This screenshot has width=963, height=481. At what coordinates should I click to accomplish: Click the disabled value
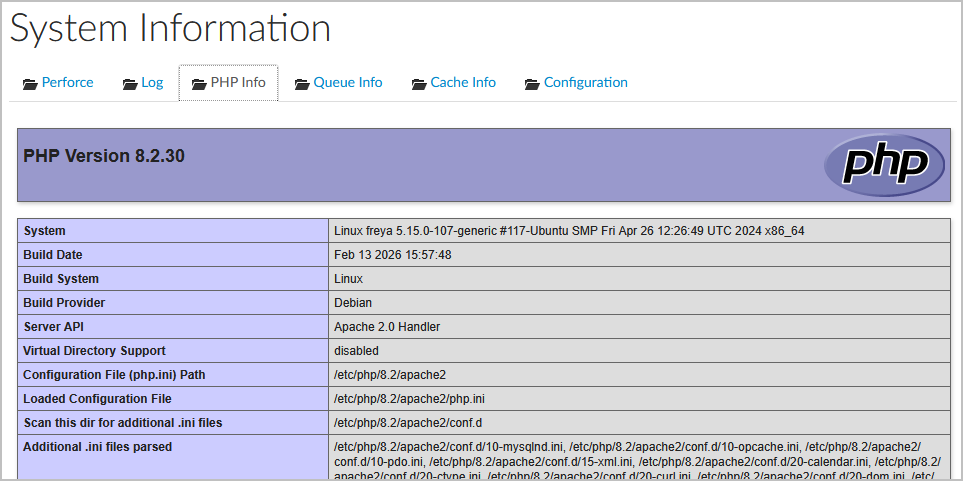[x=356, y=351]
